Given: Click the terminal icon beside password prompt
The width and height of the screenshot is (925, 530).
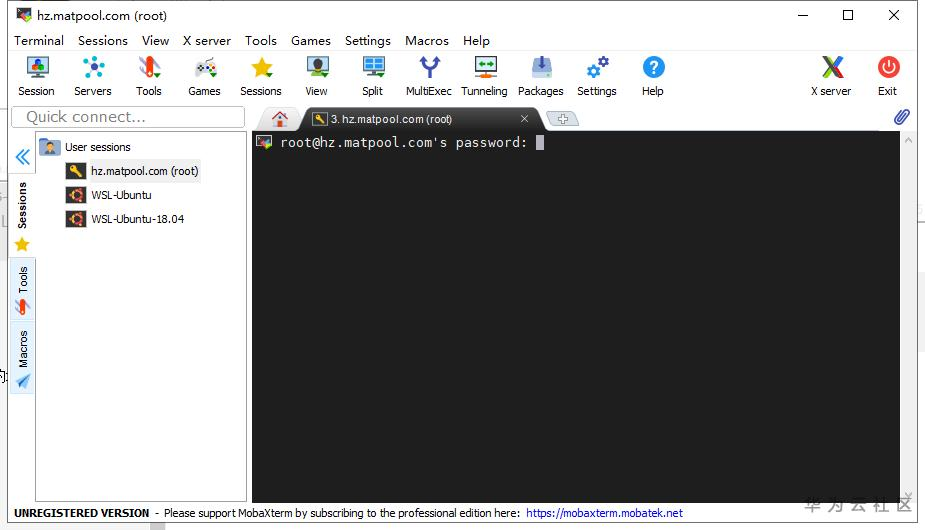Looking at the screenshot, I should [264, 142].
